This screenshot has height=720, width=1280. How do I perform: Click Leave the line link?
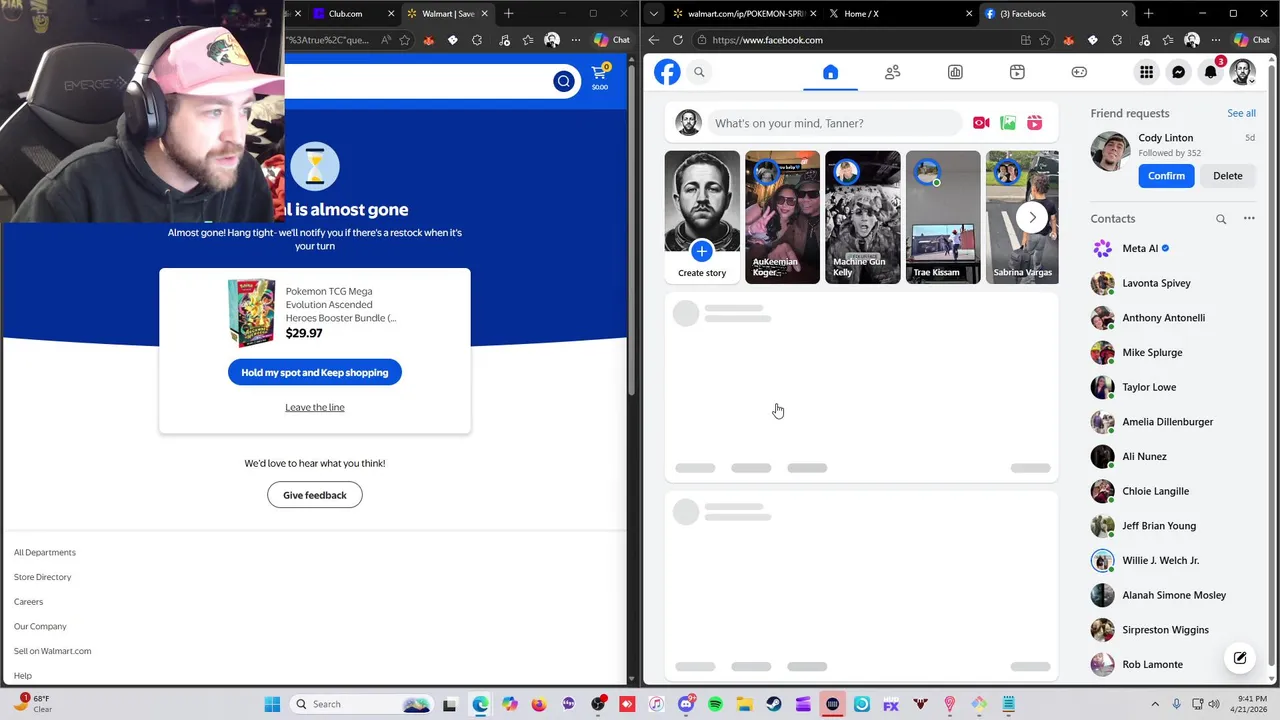[315, 407]
